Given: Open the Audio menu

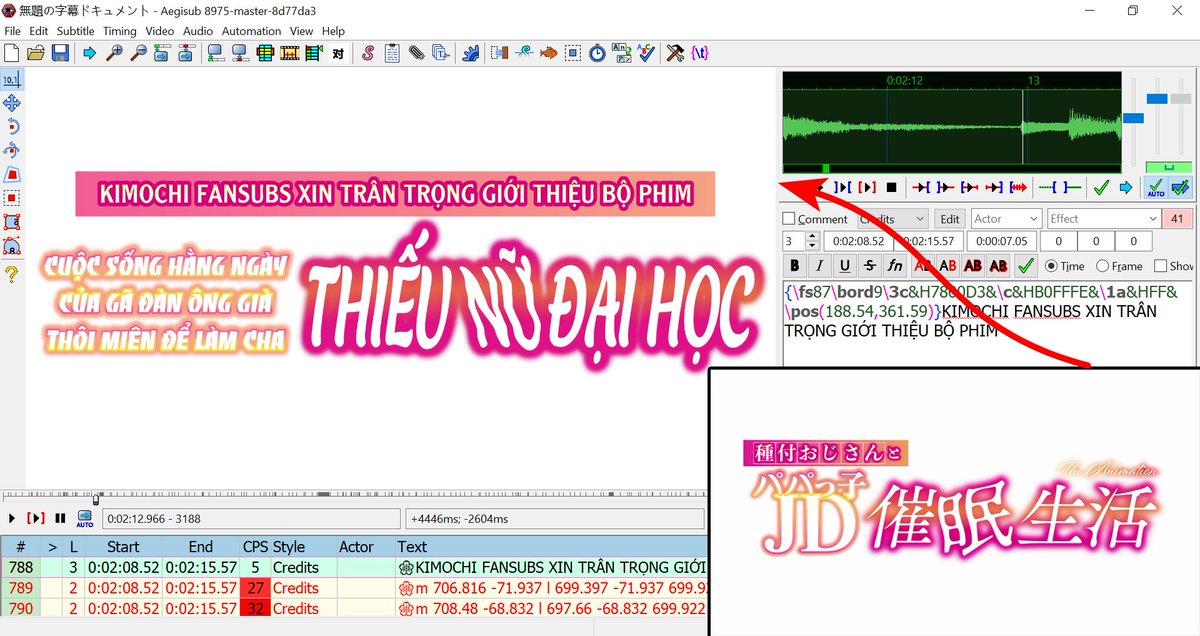Looking at the screenshot, I should tap(198, 31).
